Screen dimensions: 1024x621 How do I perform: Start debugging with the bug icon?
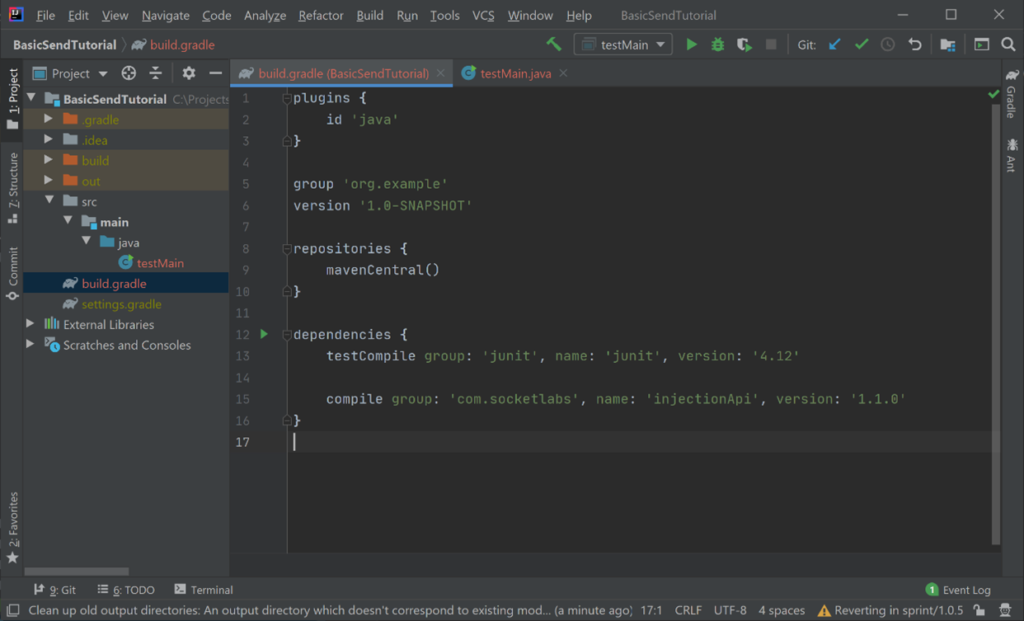pyautogui.click(x=718, y=44)
